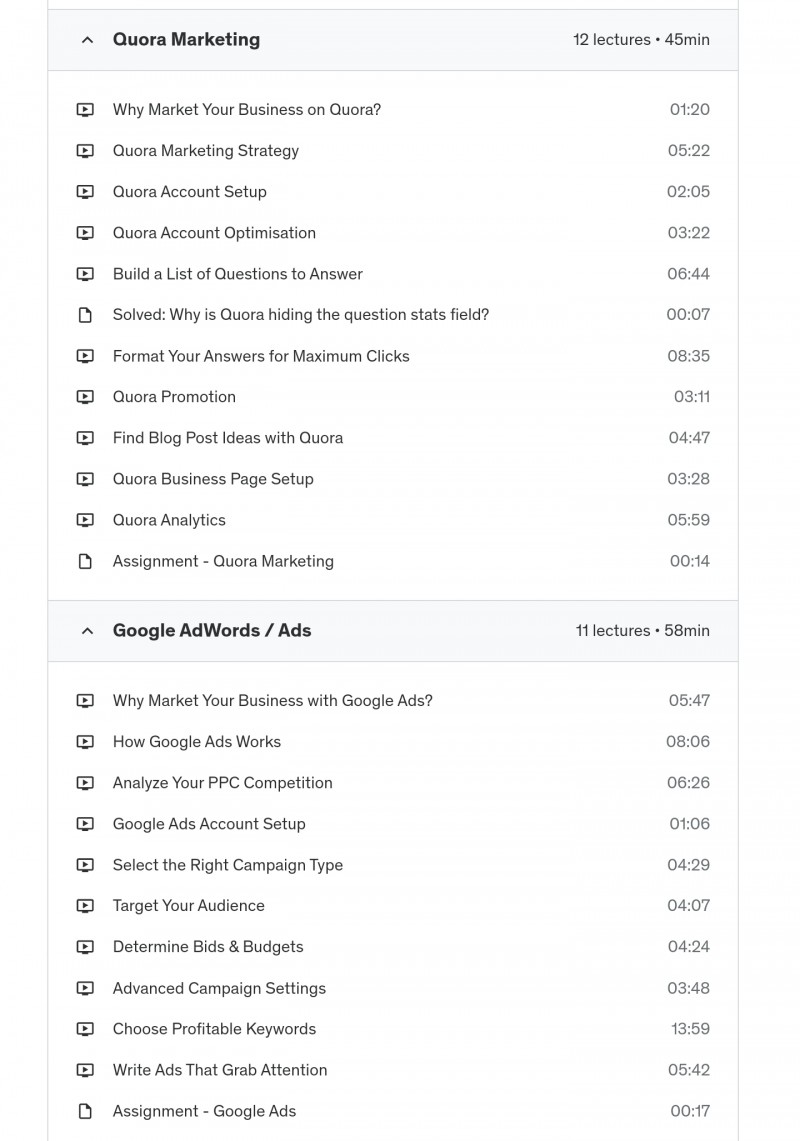Click video icon beside Target Your Audience

click(x=85, y=906)
